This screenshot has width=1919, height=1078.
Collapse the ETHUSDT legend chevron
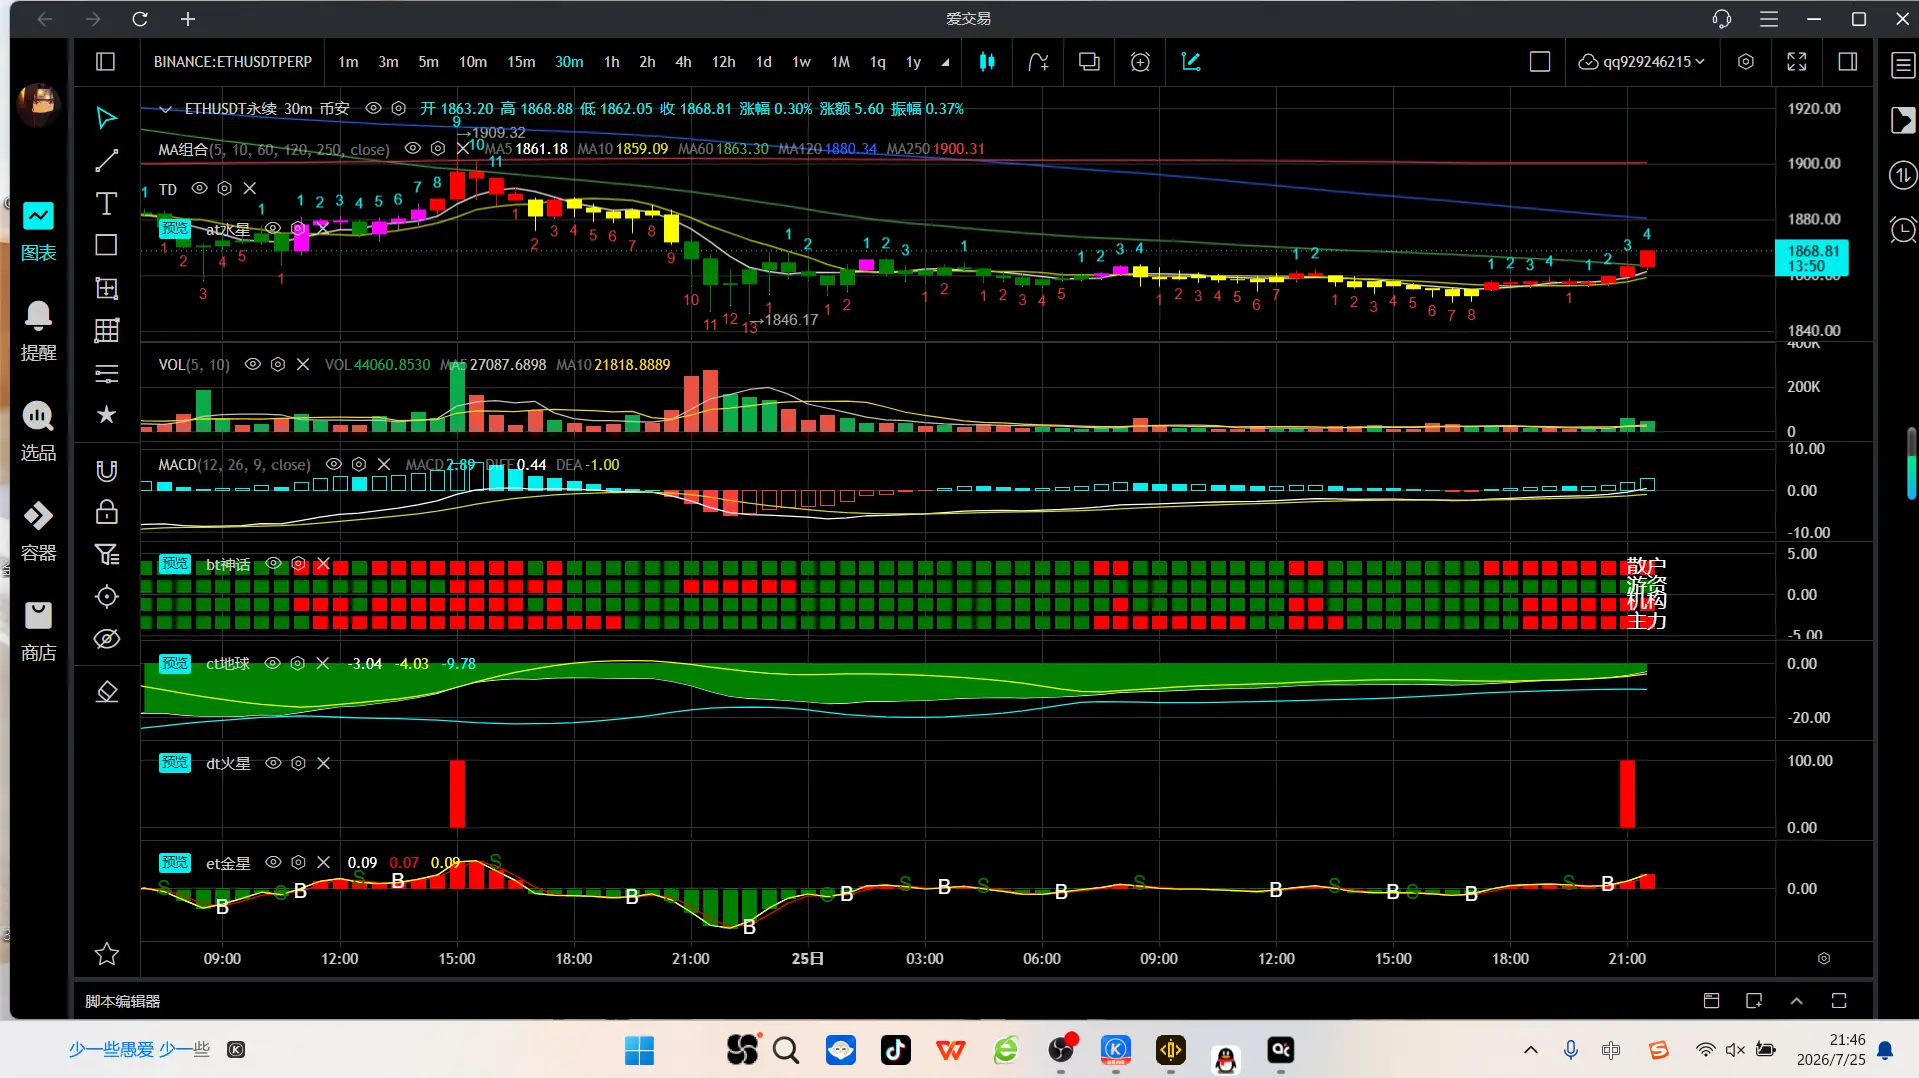tap(165, 108)
